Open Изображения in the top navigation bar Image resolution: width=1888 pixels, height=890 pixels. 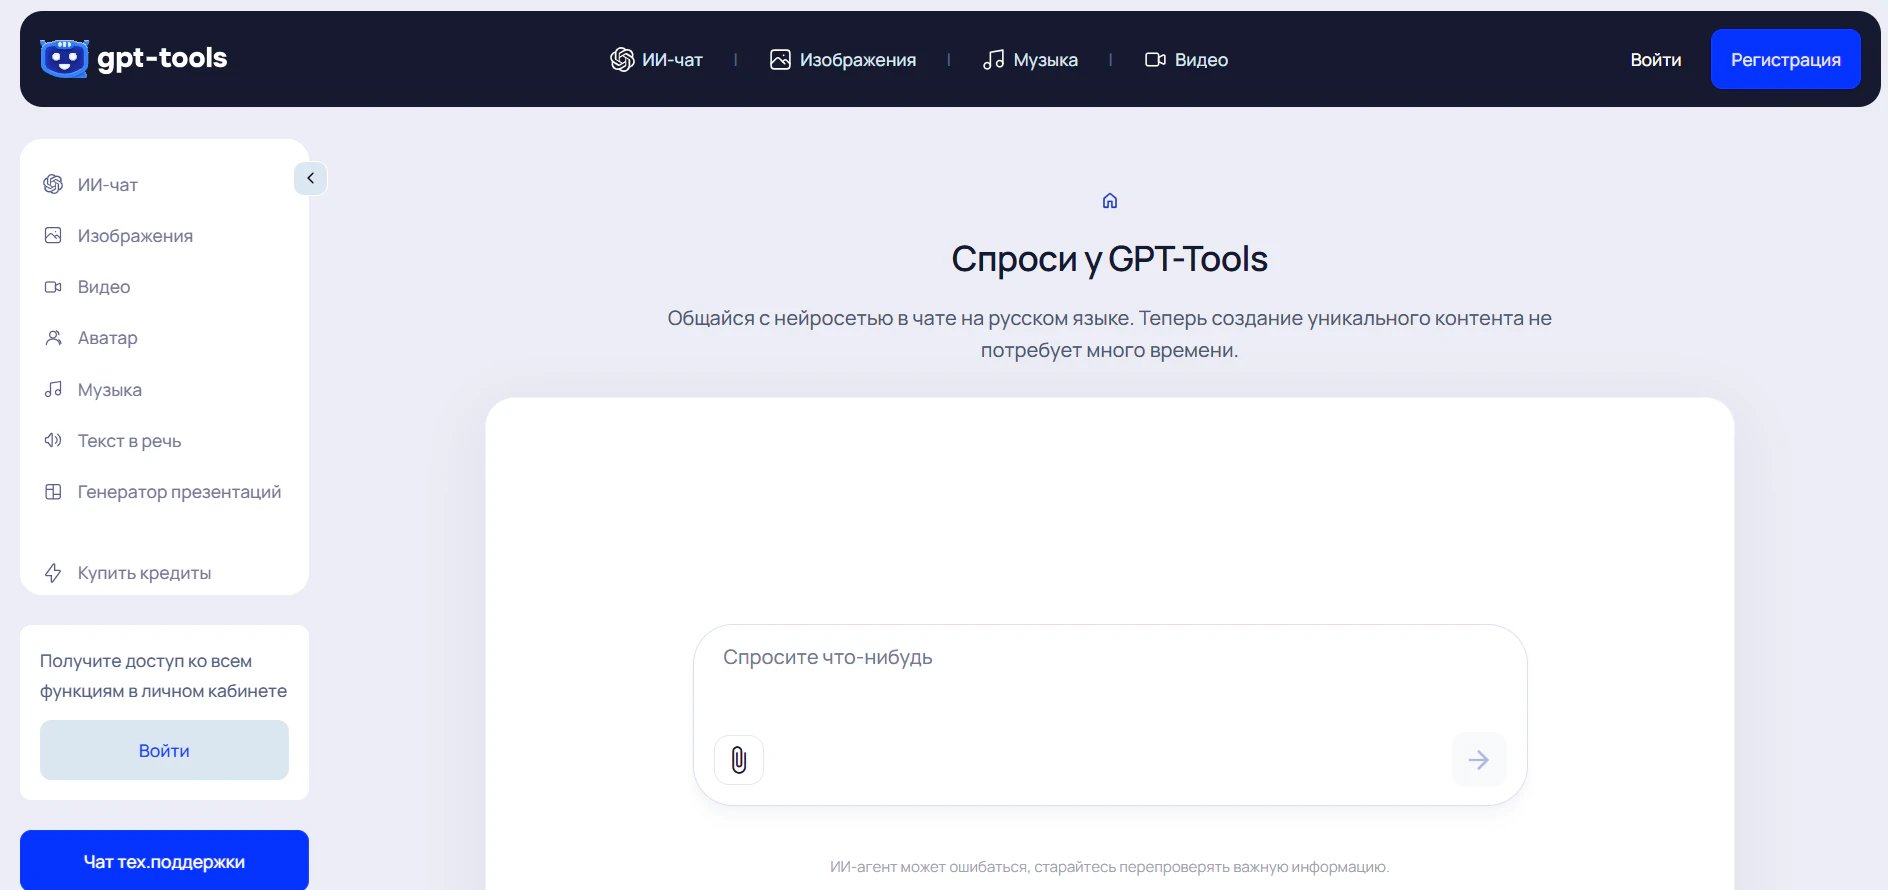pyautogui.click(x=842, y=60)
